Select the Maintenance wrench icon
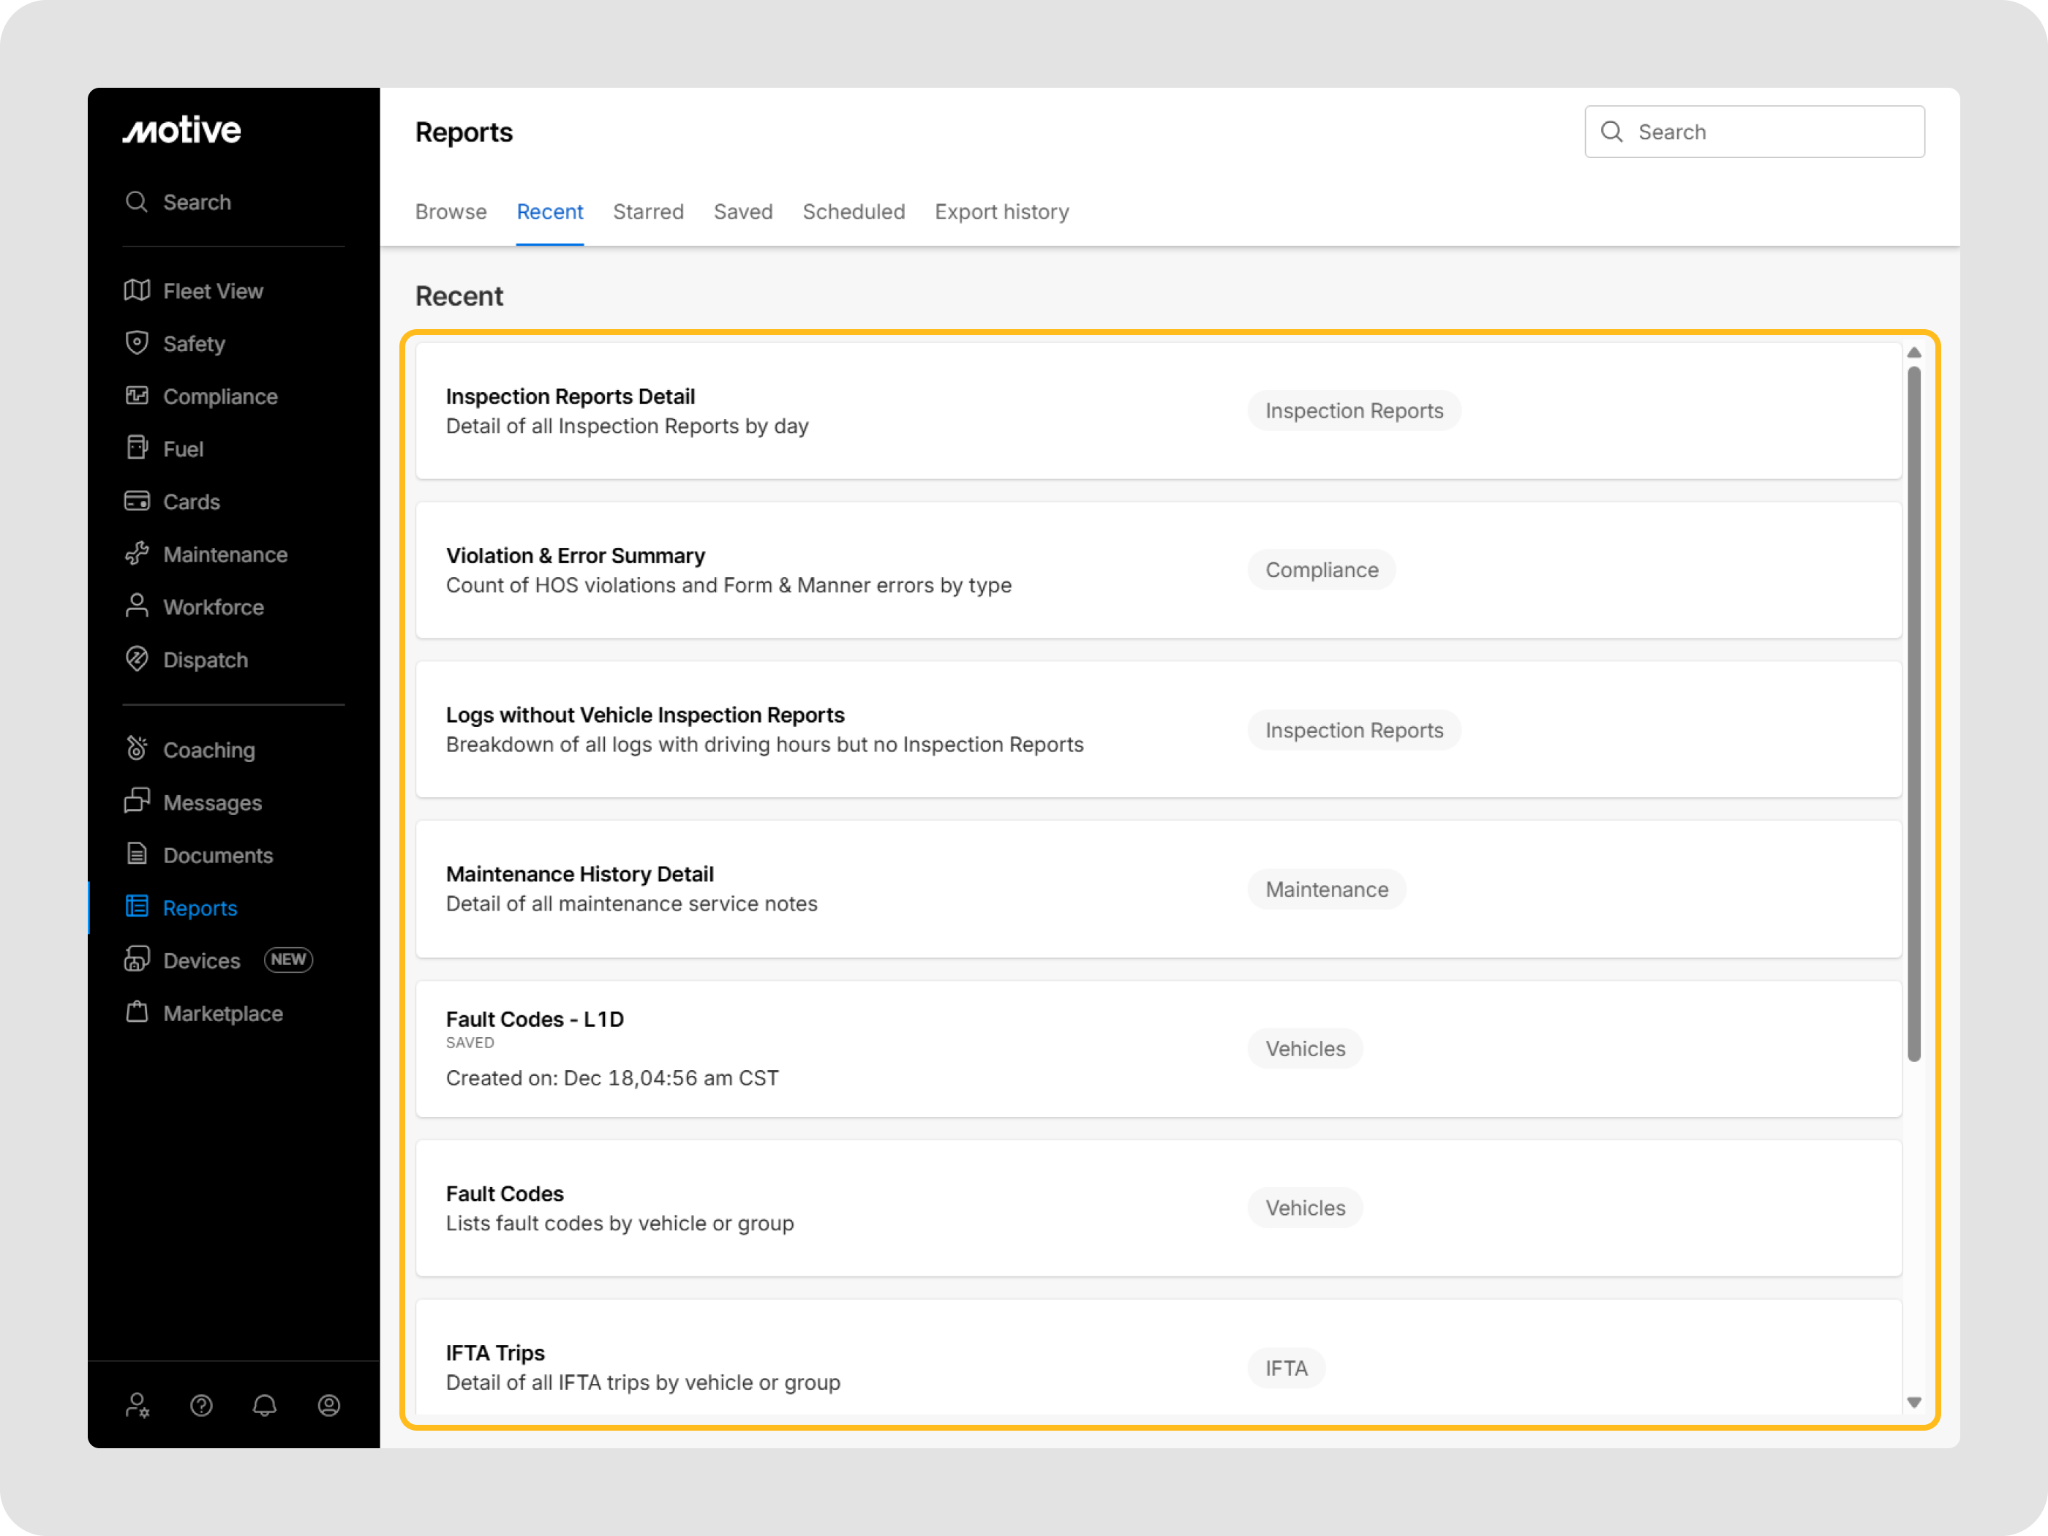Screen dimensions: 2048x1536 click(137, 554)
